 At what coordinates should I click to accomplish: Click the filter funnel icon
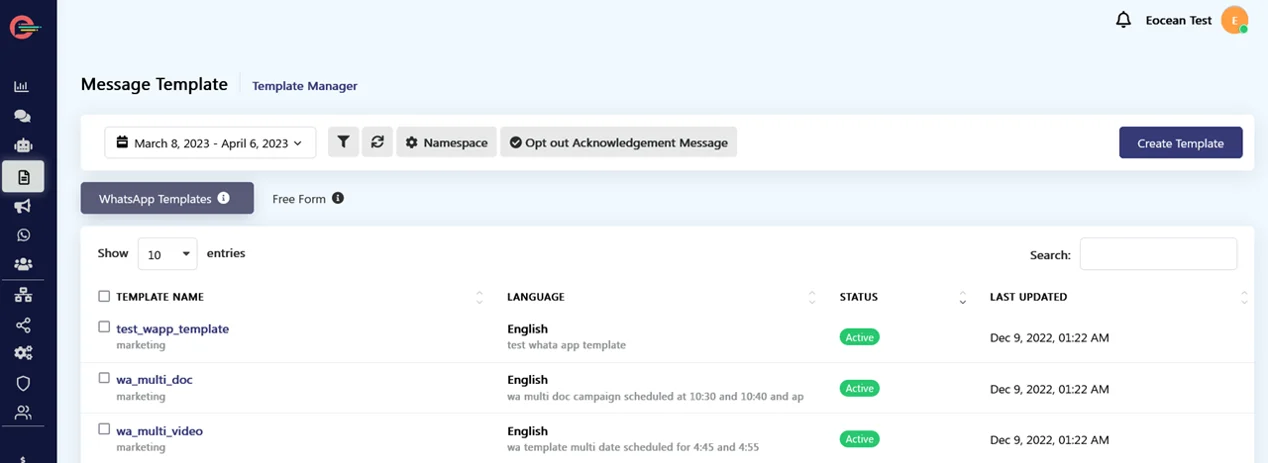pos(343,143)
